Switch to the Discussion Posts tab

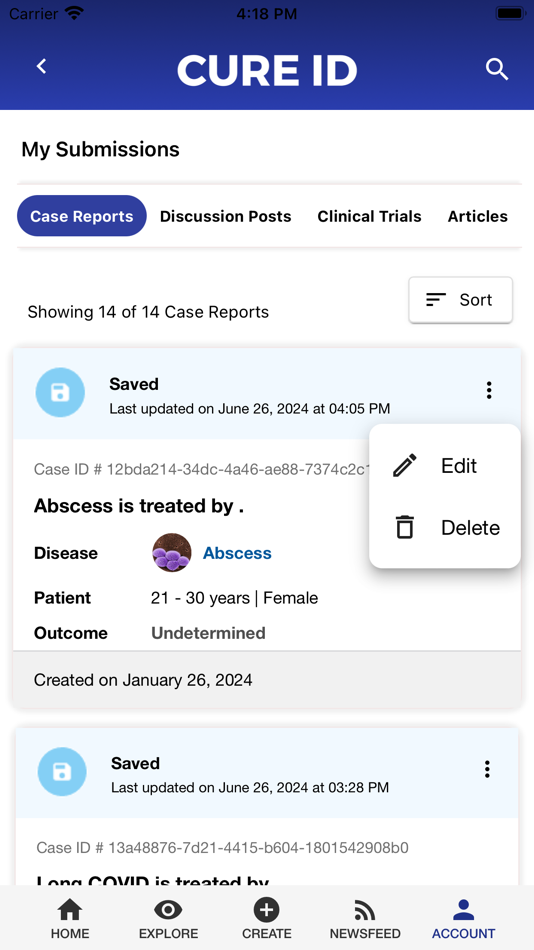pyautogui.click(x=225, y=216)
